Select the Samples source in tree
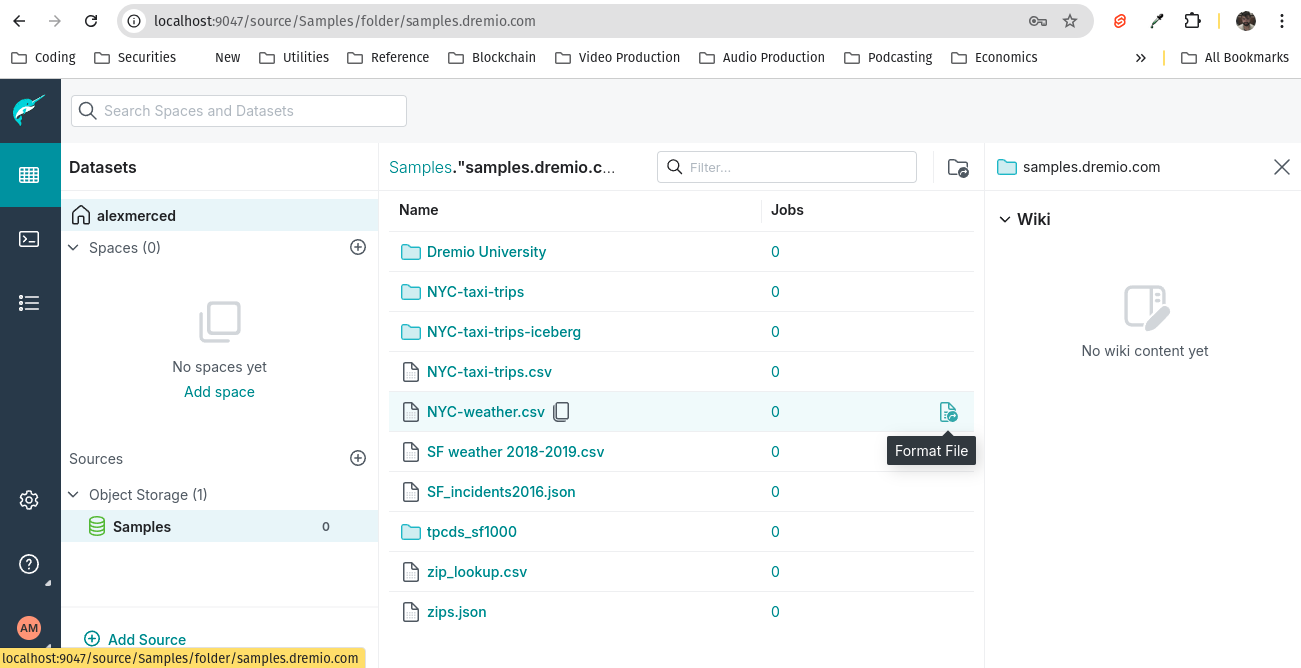 (141, 527)
